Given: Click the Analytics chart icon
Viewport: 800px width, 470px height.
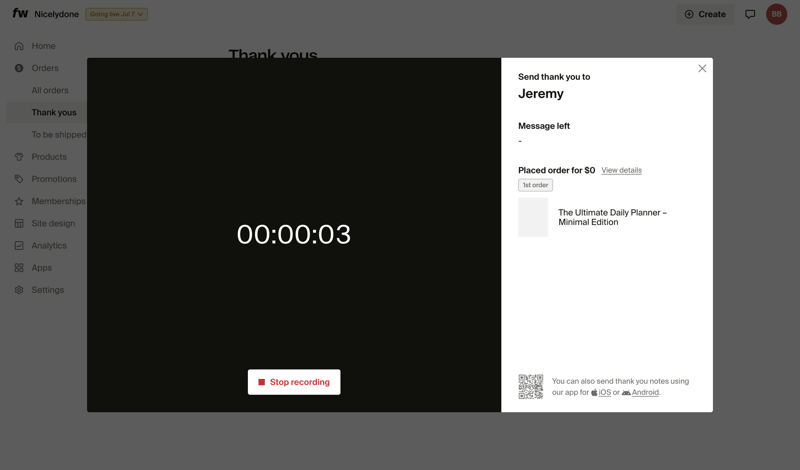Looking at the screenshot, I should [x=19, y=246].
